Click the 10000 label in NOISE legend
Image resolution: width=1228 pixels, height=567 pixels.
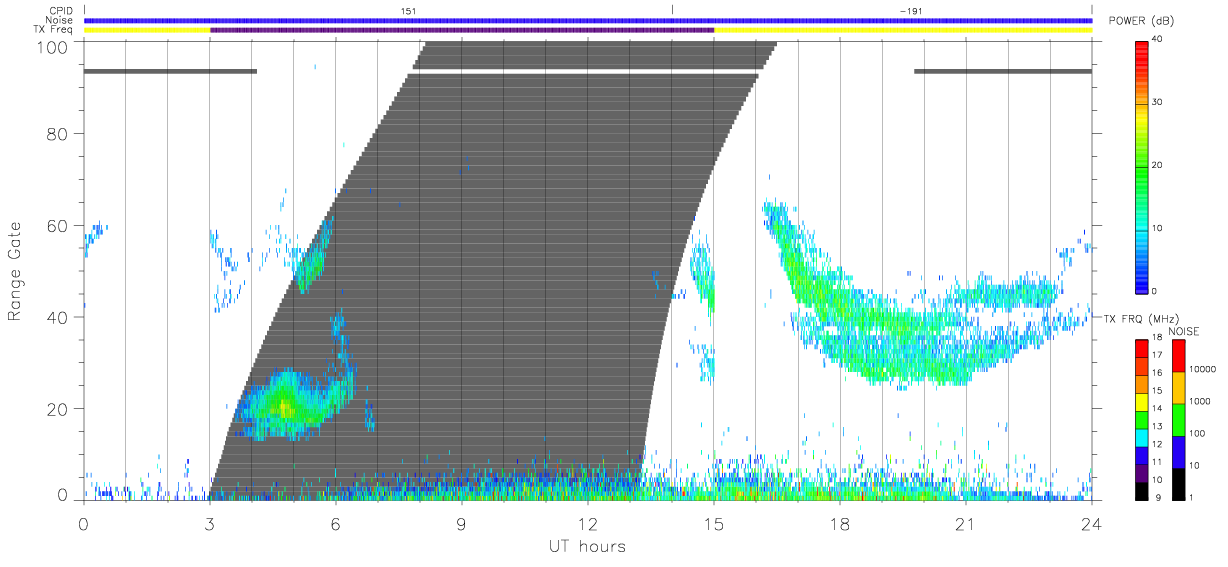point(1203,369)
